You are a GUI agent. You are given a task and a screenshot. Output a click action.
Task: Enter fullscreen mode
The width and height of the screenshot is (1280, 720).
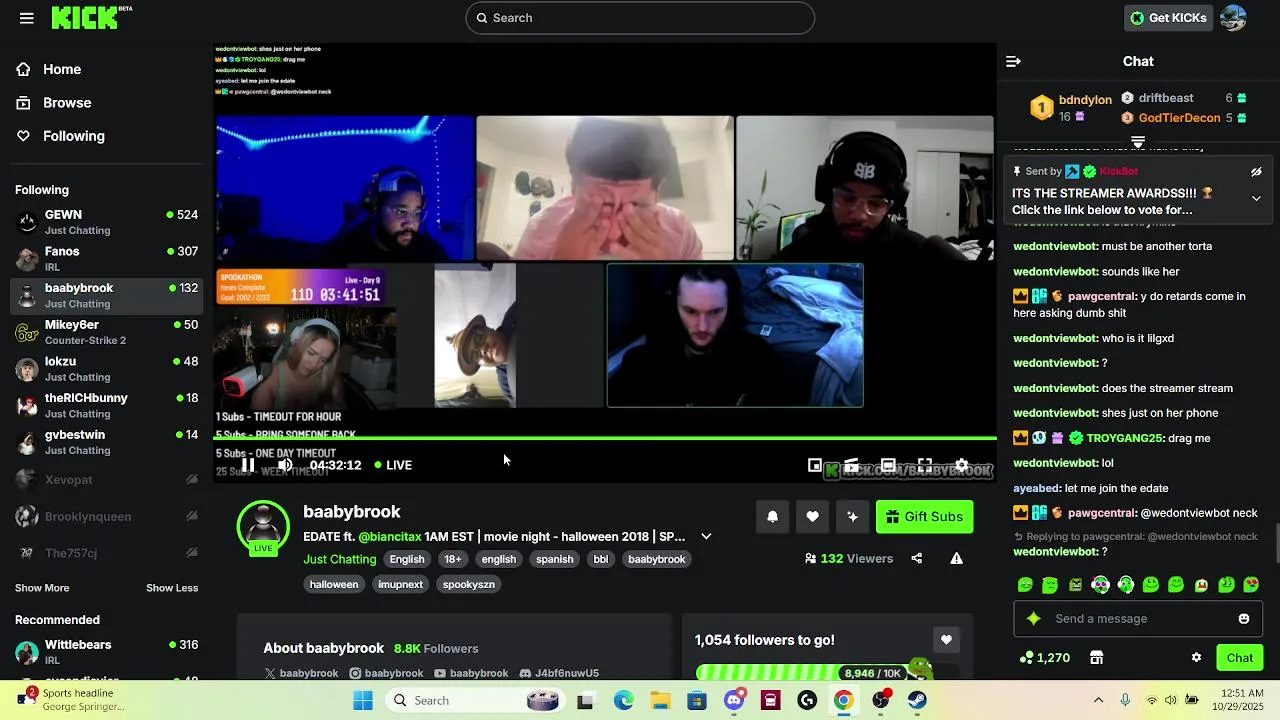pos(925,466)
